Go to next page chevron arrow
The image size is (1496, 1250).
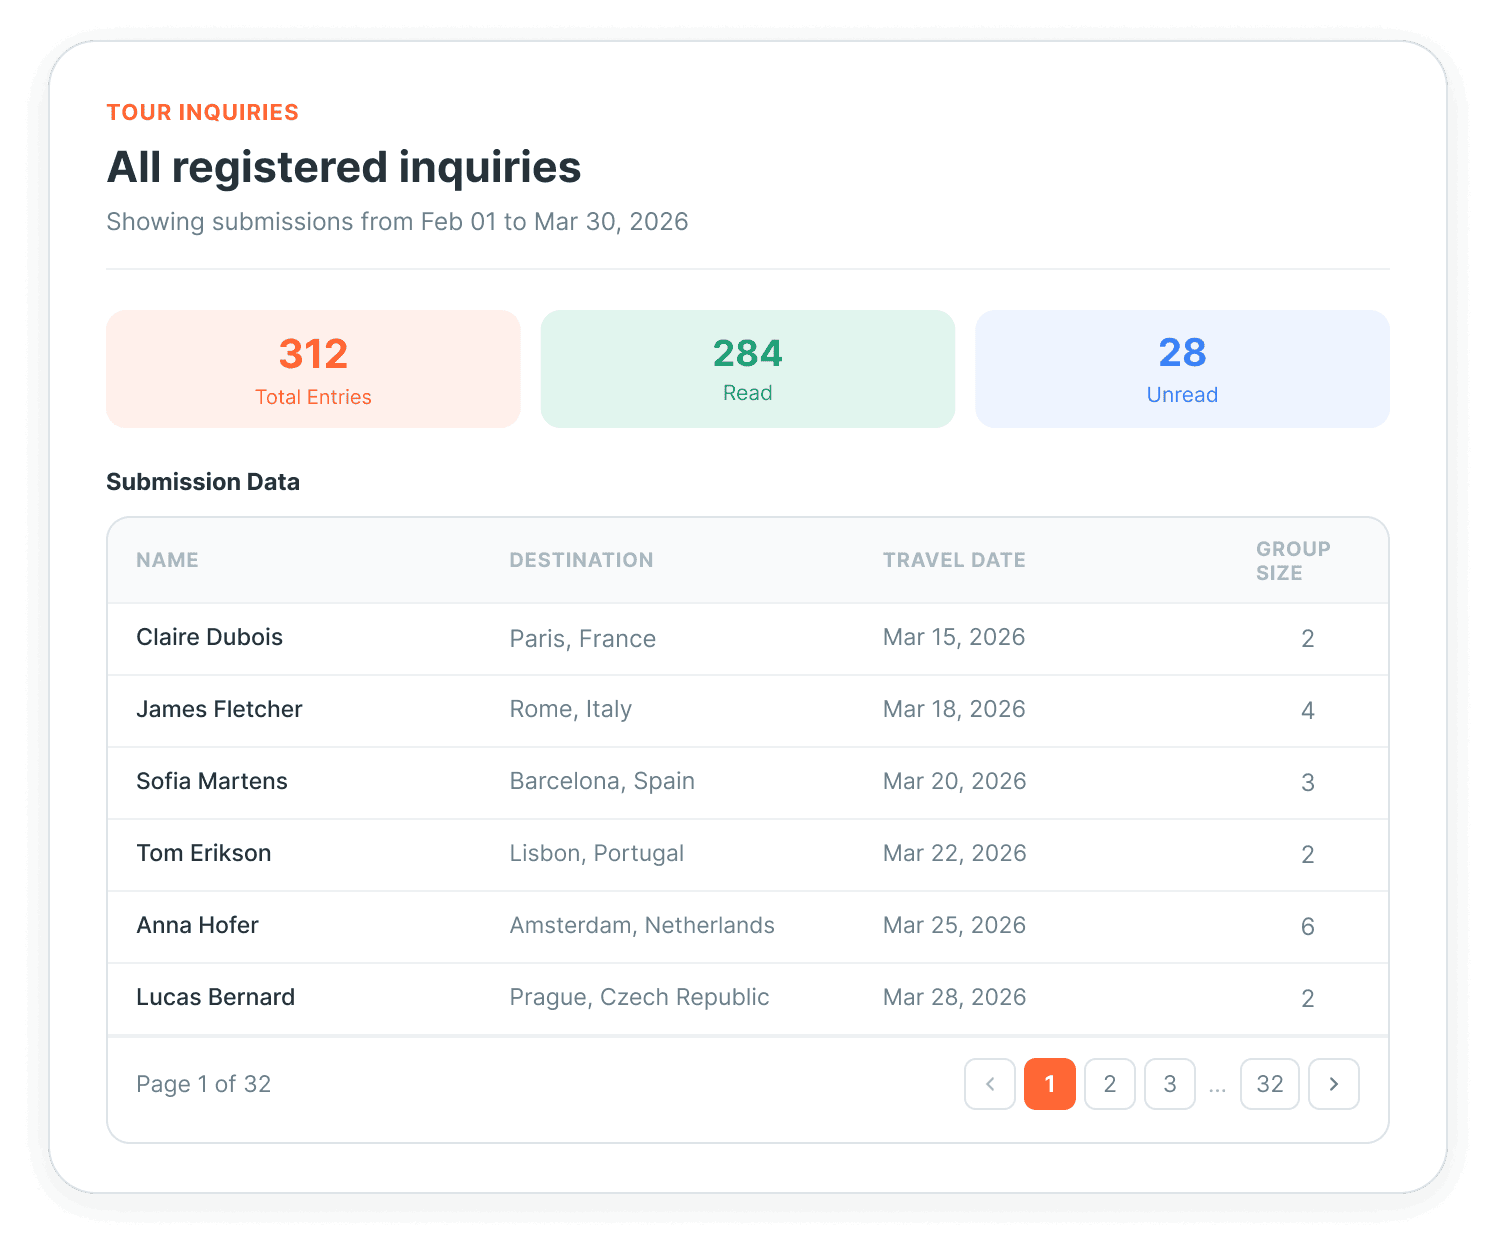[1334, 1084]
